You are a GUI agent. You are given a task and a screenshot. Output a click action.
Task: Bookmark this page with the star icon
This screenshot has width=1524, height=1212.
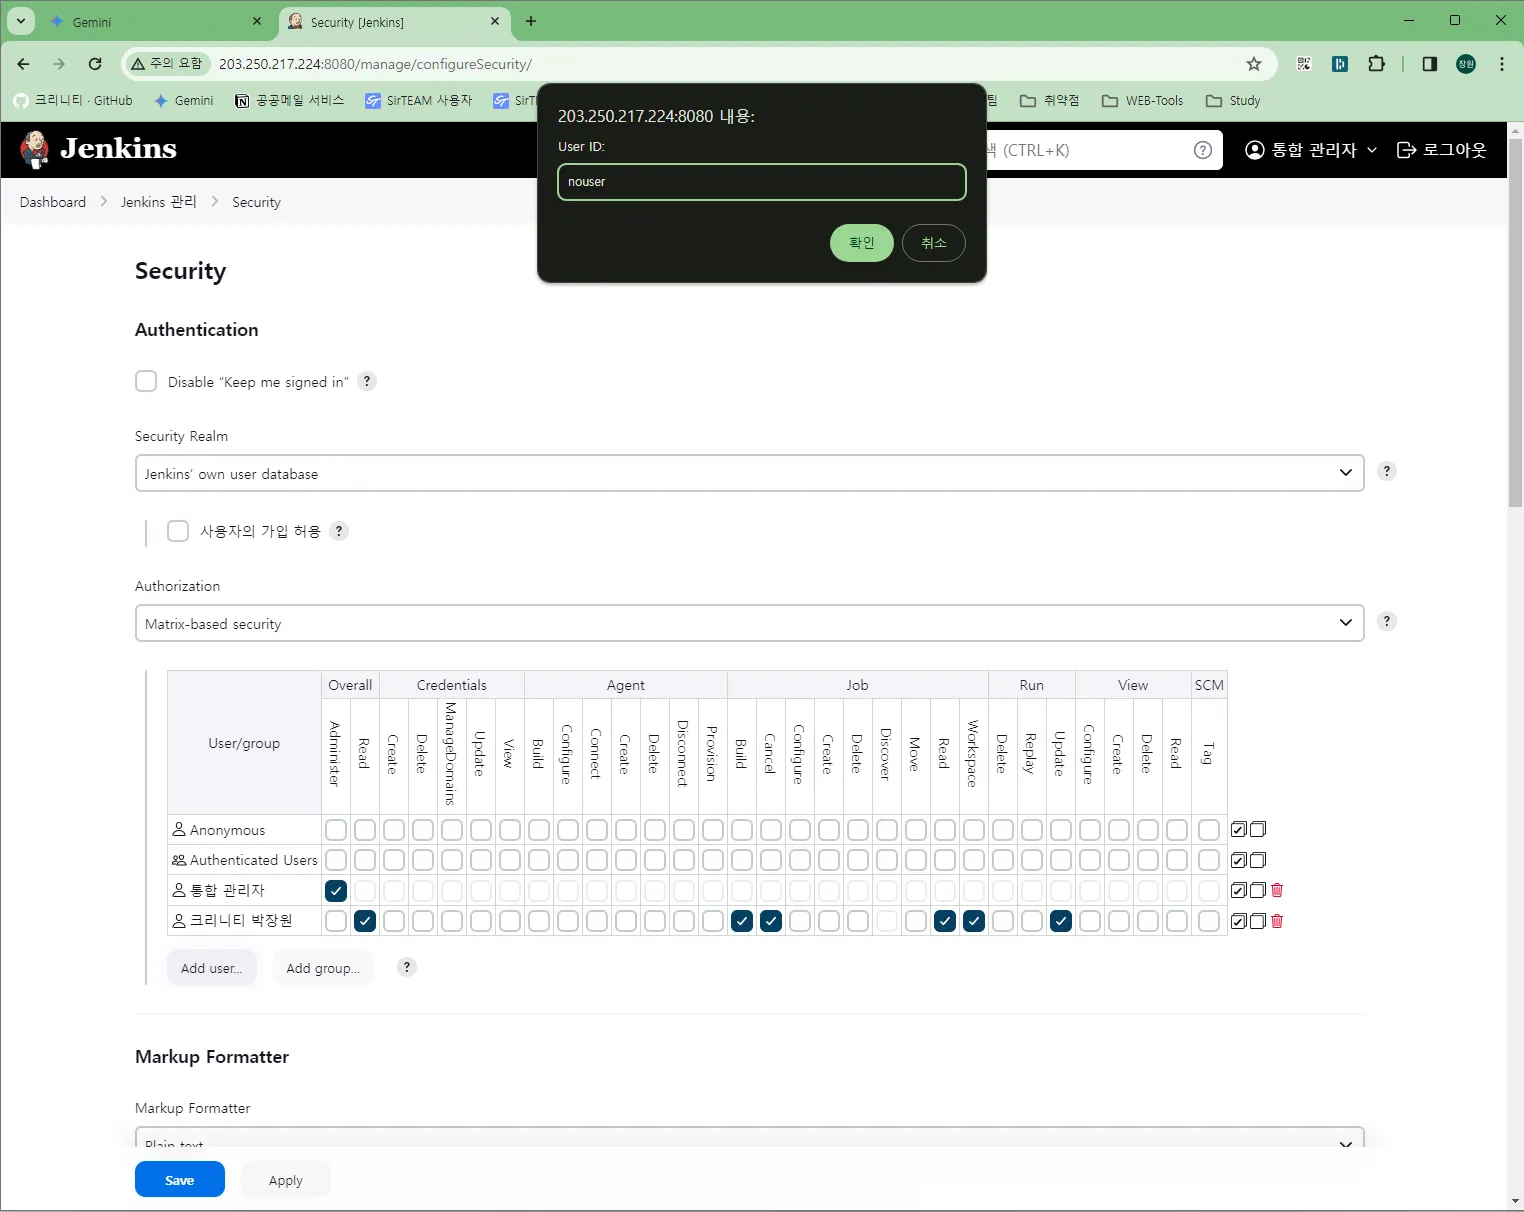click(x=1254, y=64)
